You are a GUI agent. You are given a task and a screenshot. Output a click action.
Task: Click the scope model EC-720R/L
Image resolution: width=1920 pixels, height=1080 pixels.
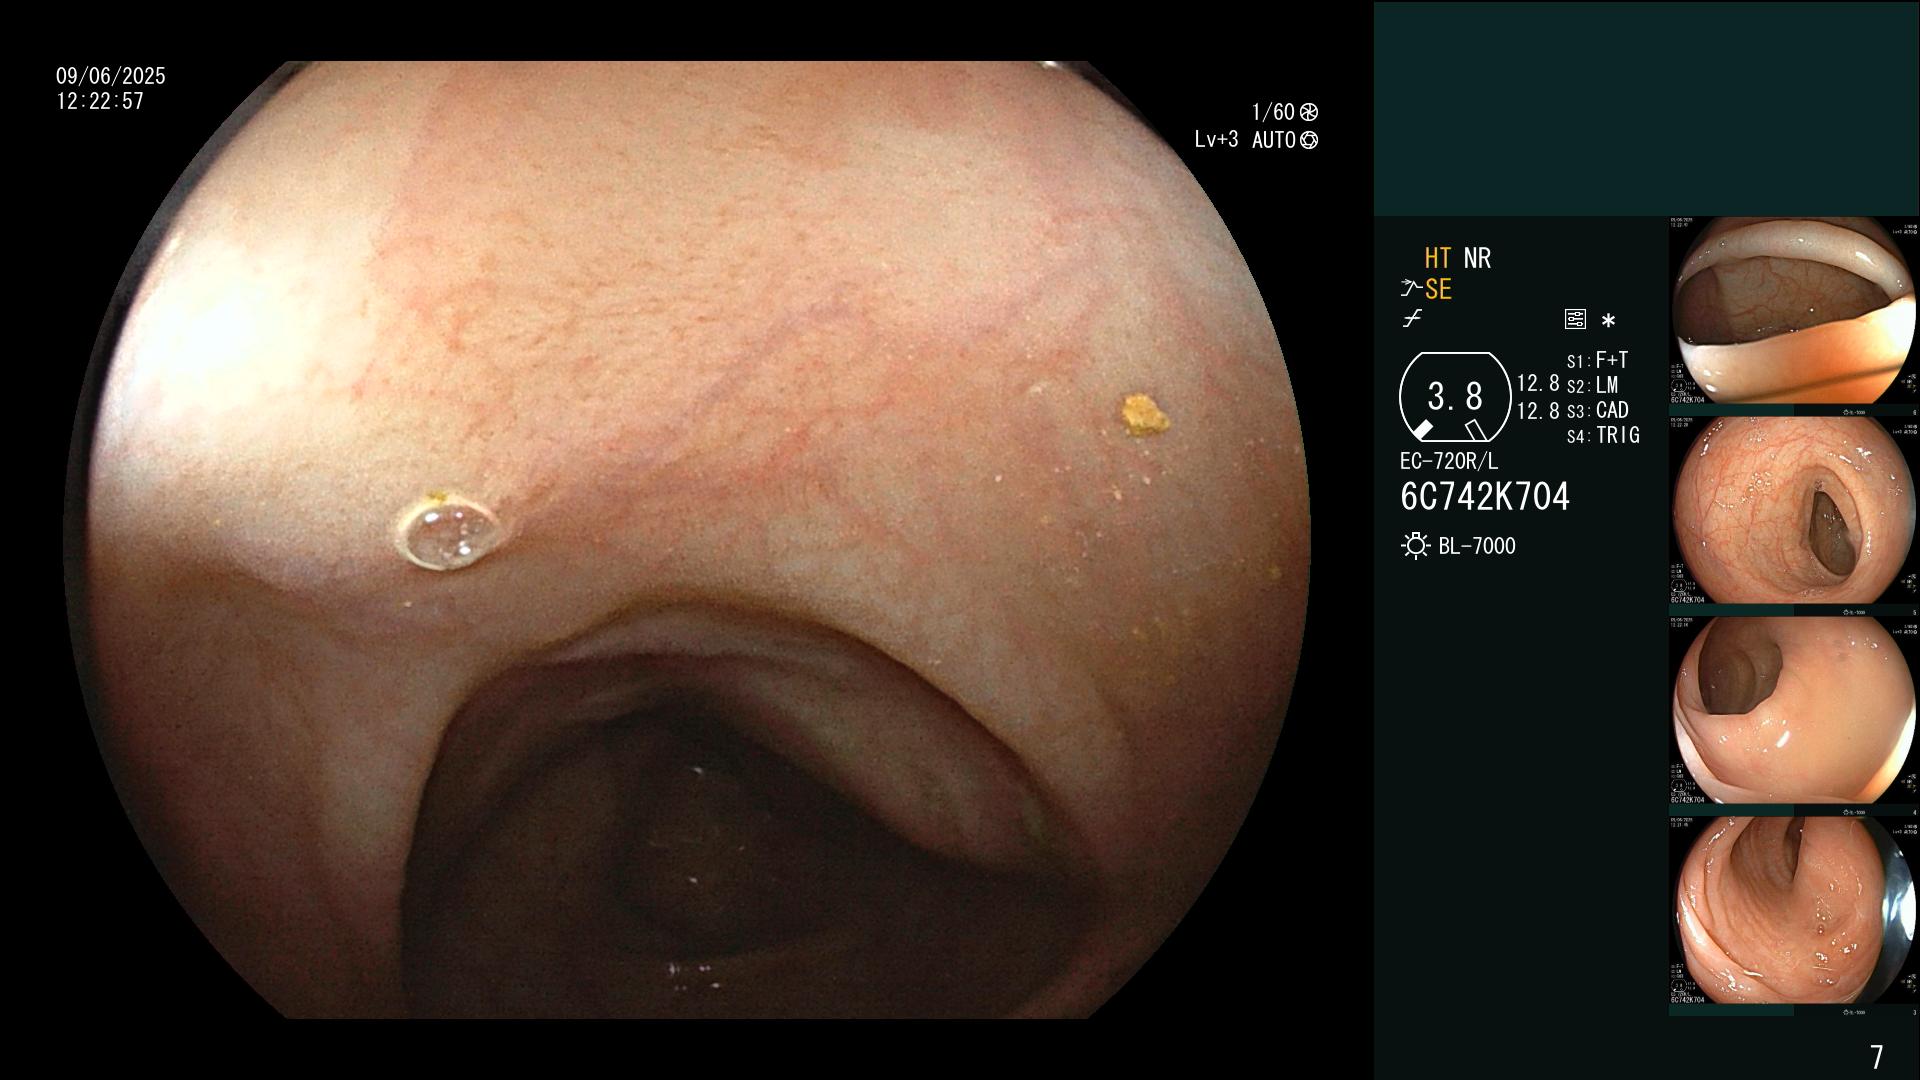click(x=1449, y=461)
